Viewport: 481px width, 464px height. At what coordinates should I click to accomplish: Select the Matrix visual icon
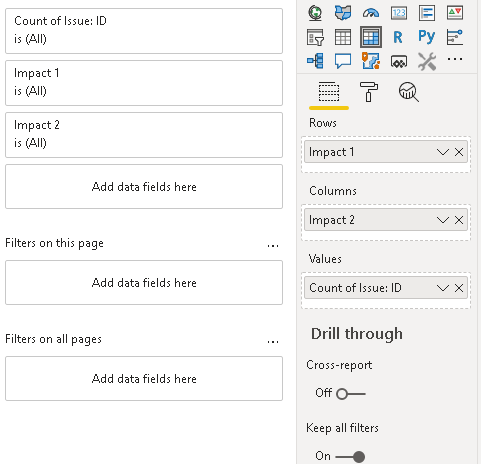click(371, 37)
